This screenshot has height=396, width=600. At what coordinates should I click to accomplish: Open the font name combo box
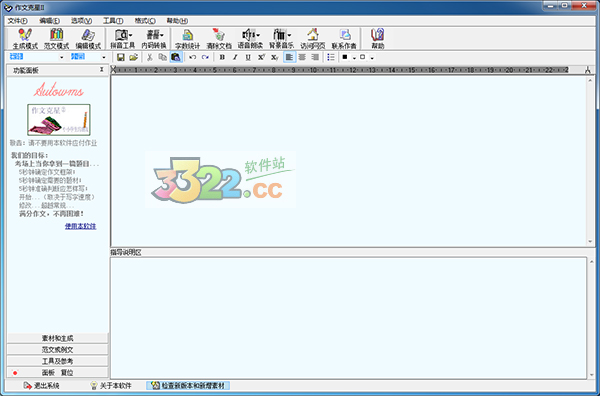point(36,57)
